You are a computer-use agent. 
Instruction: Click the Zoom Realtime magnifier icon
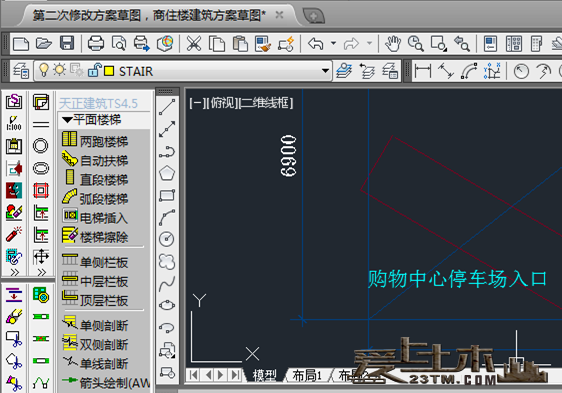click(416, 44)
